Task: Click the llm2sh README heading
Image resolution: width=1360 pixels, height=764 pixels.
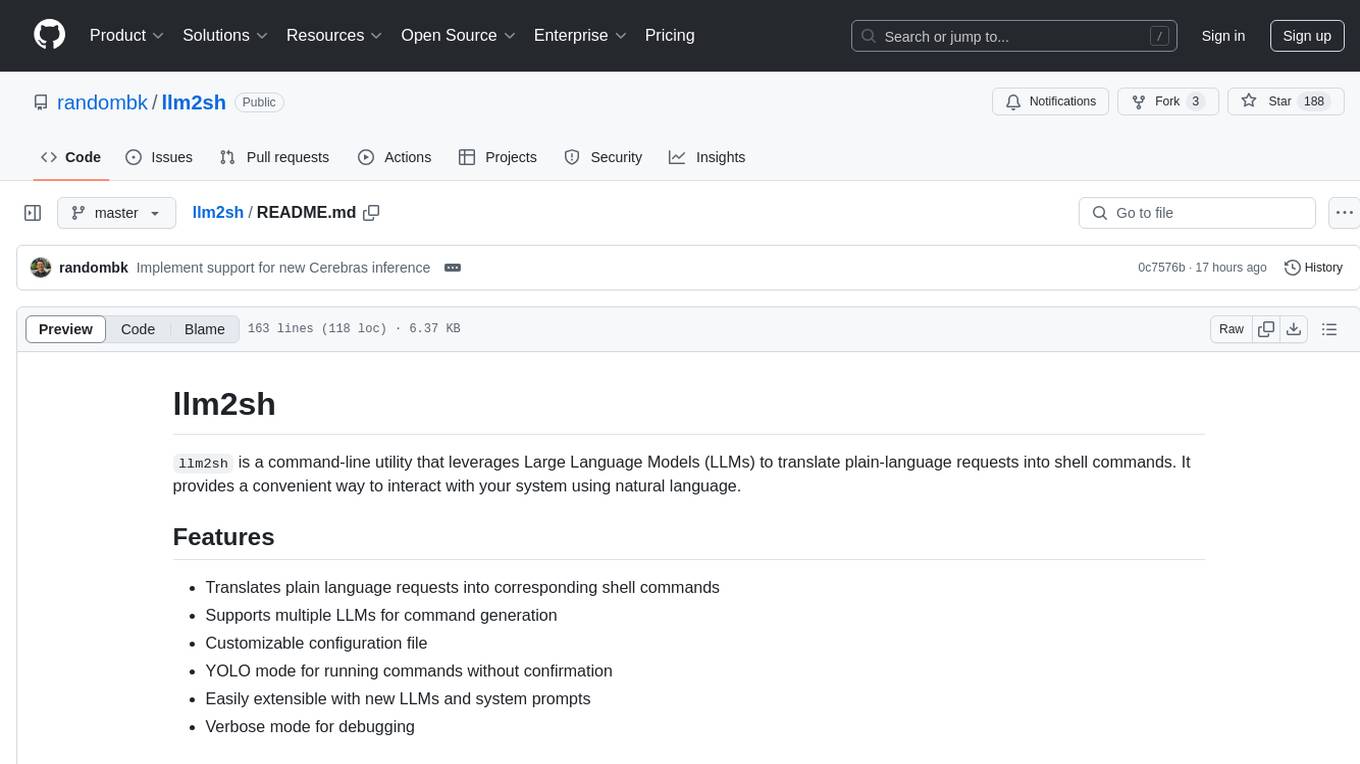Action: point(224,404)
